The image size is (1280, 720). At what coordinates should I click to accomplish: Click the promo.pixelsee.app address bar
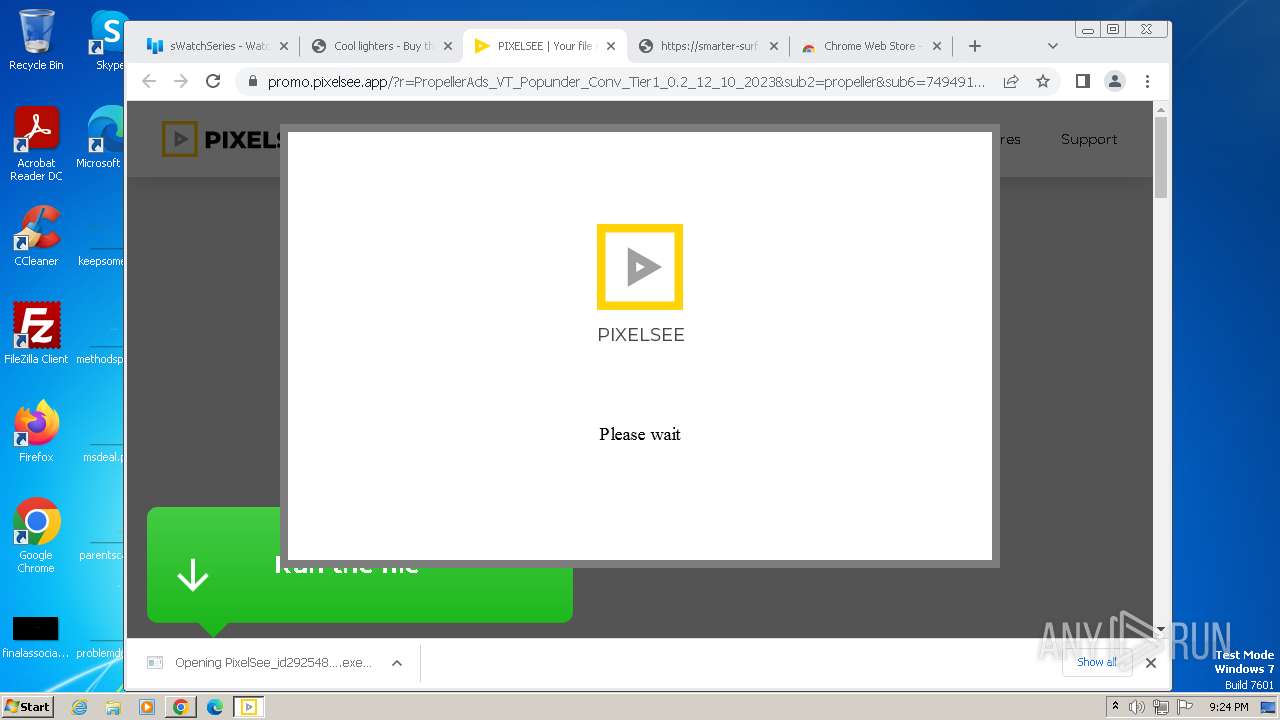[626, 81]
